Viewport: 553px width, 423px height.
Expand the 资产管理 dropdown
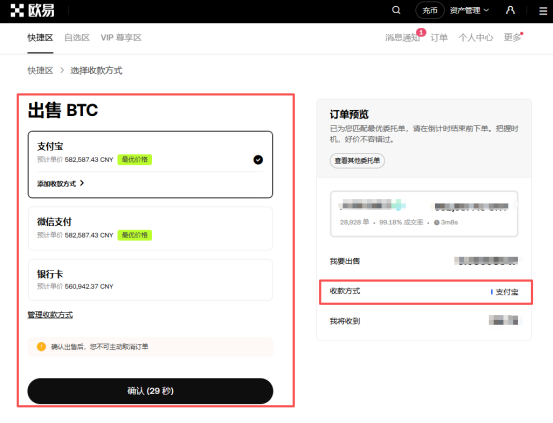tap(469, 11)
